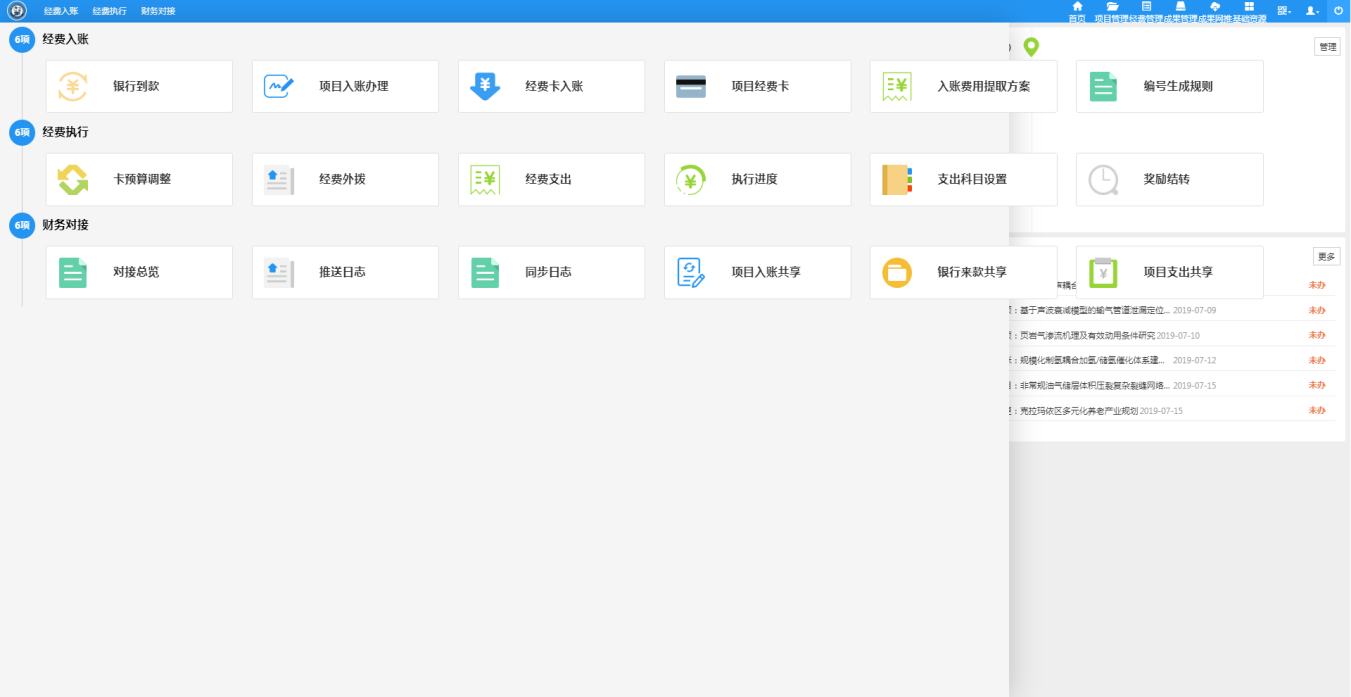
Task: Click the 更多 button
Action: (1326, 257)
